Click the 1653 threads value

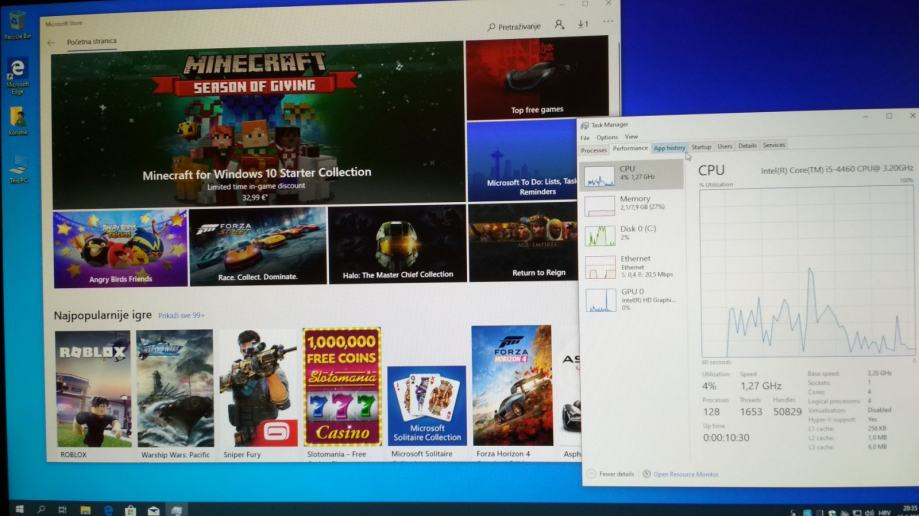coord(751,412)
